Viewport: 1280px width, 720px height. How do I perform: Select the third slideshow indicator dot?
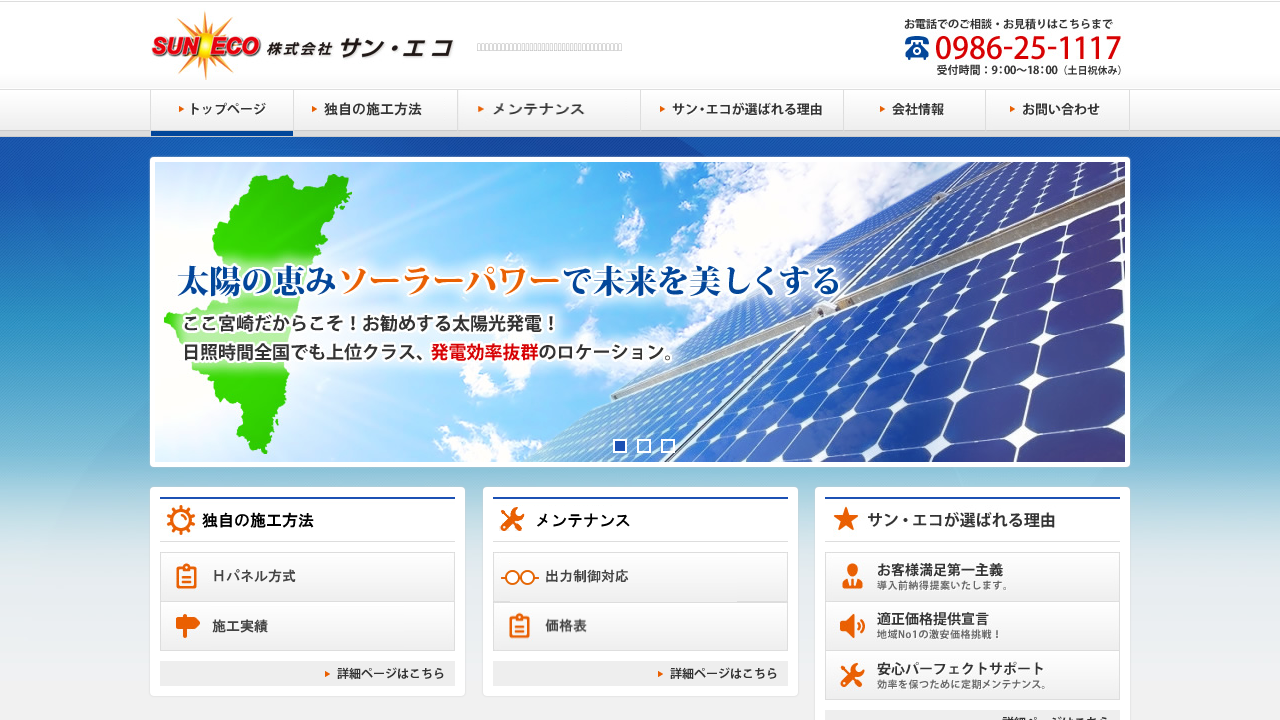(668, 446)
